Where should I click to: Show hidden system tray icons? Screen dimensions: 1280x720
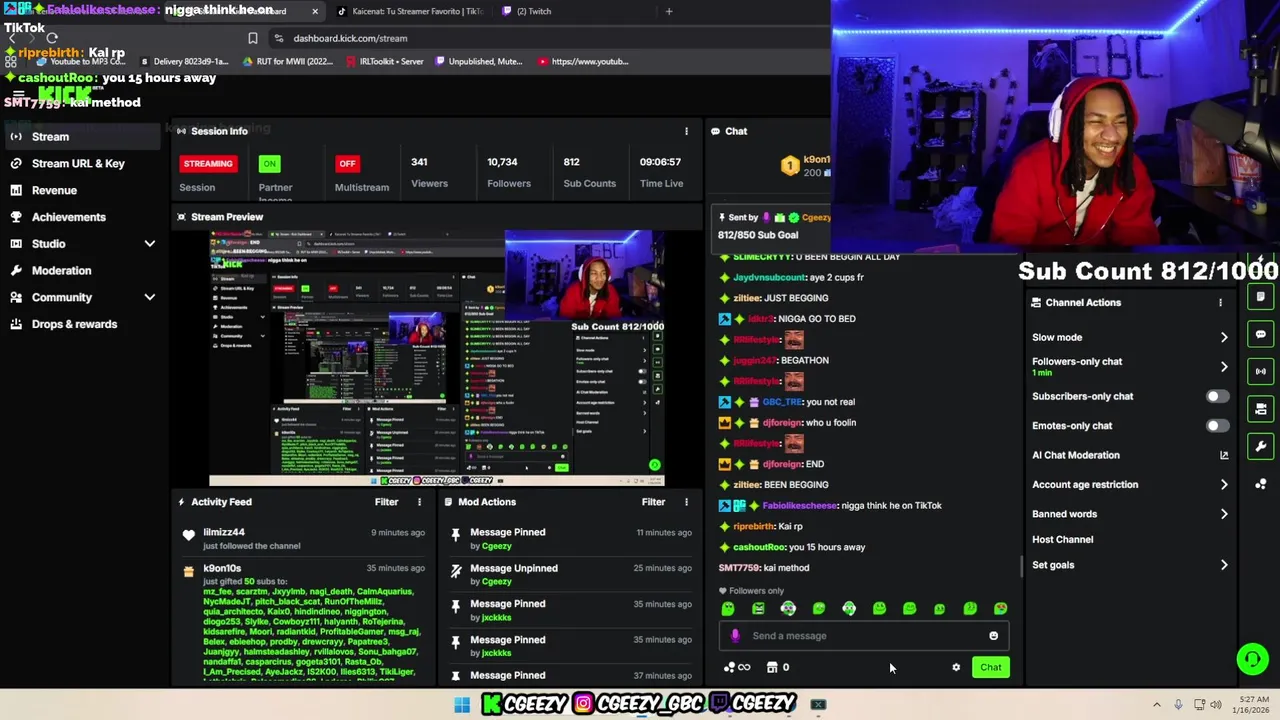coord(1157,705)
